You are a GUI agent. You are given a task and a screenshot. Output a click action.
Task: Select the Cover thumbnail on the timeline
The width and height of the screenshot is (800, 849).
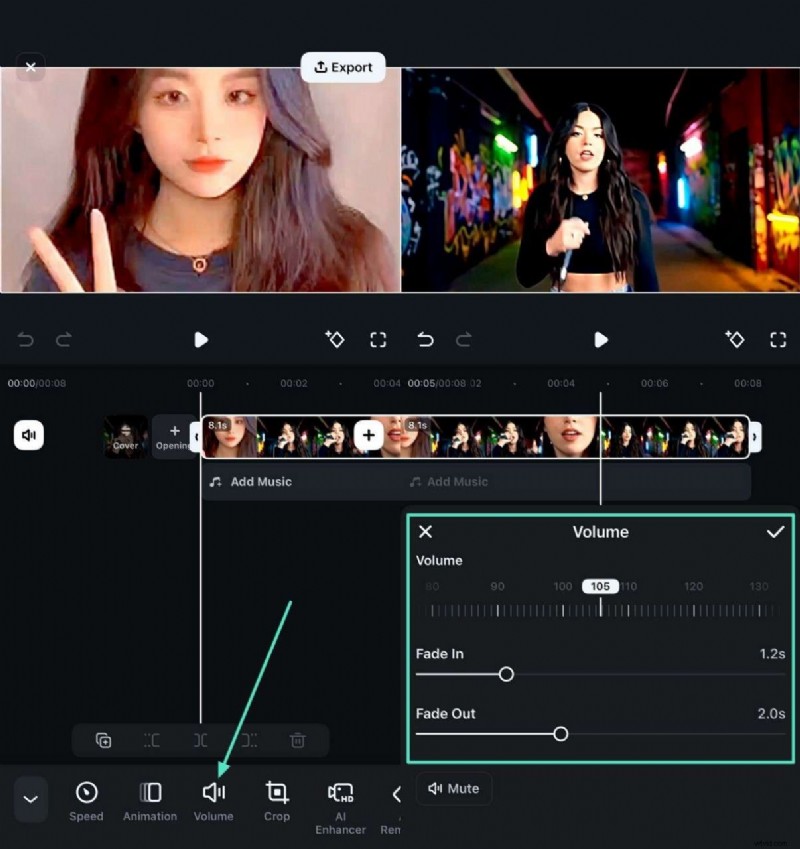tap(125, 435)
